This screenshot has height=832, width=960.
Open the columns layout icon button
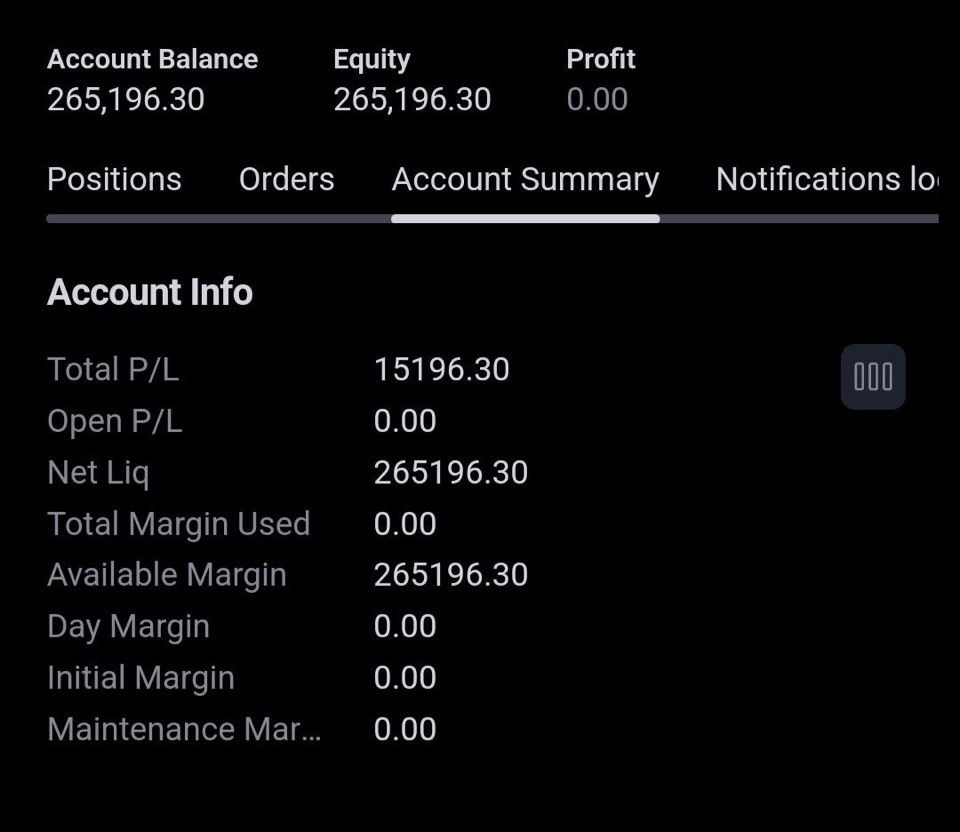click(873, 377)
